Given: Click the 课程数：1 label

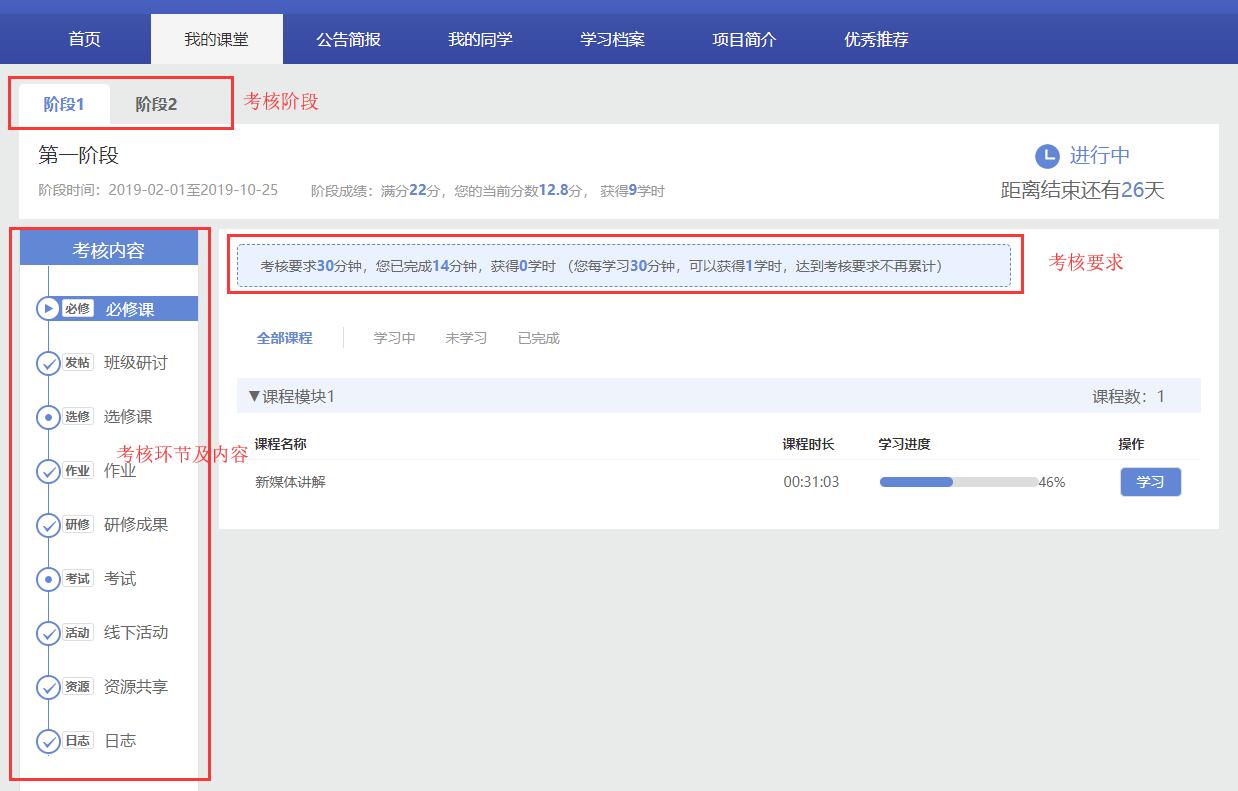Looking at the screenshot, I should pyautogui.click(x=1128, y=397).
